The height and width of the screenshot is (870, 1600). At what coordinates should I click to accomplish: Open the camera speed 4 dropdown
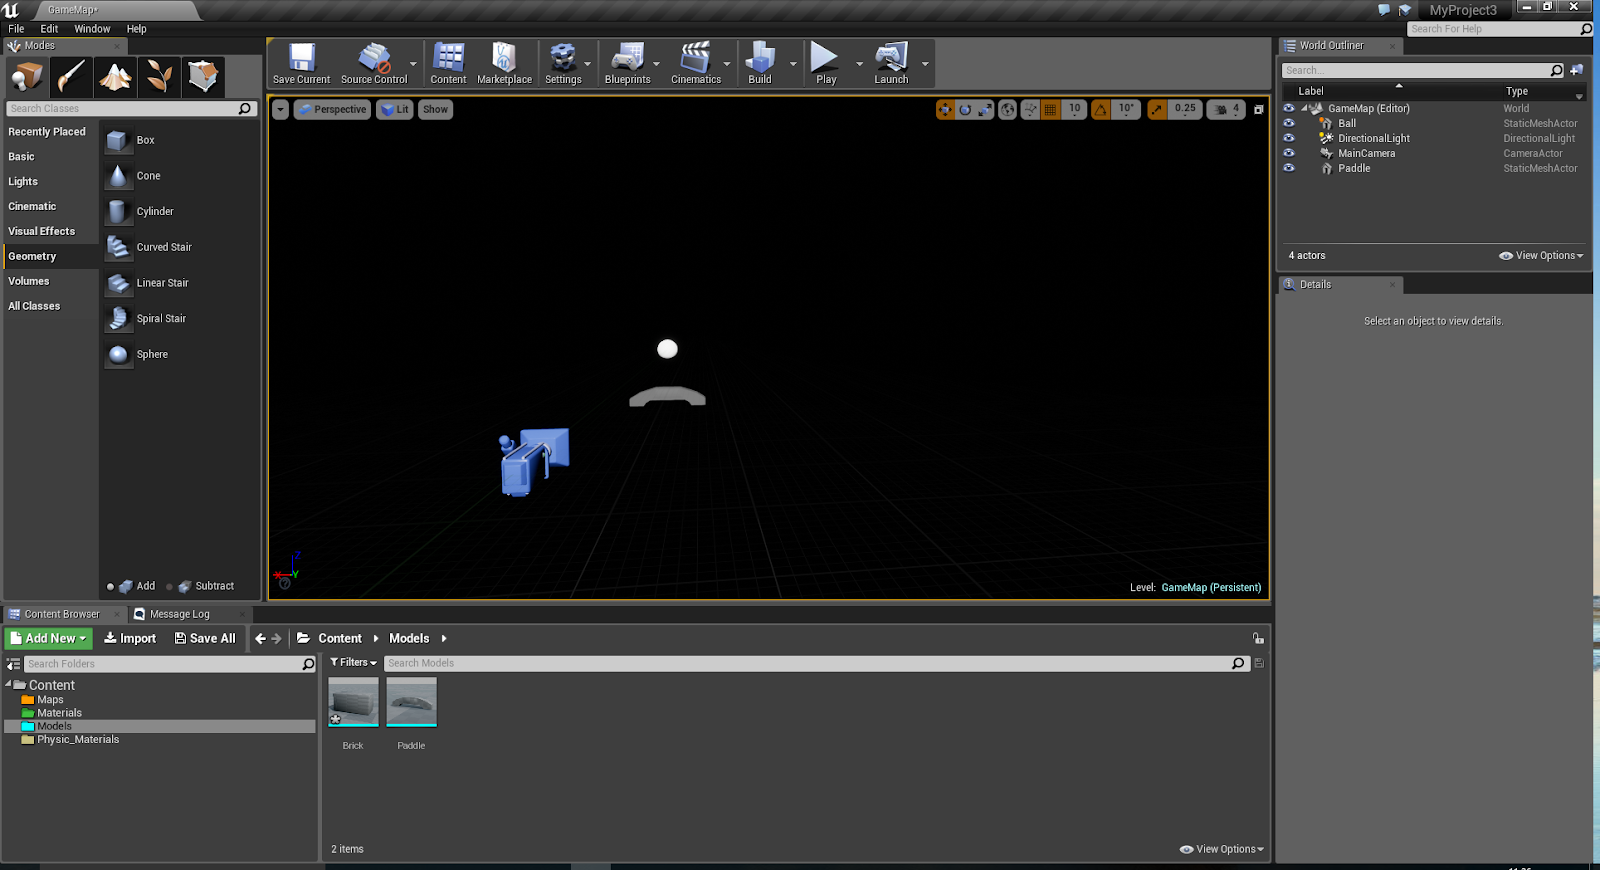pyautogui.click(x=1227, y=109)
